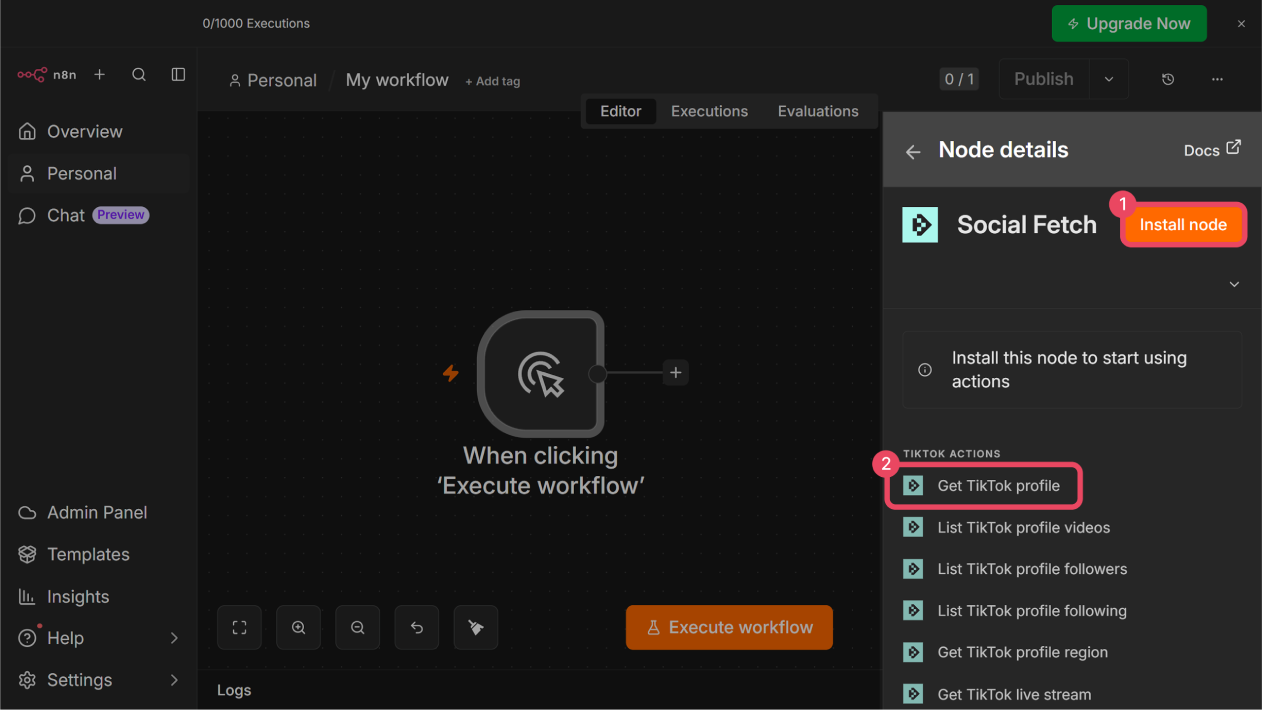
Task: Click the Preview badge next to Chat
Action: (x=121, y=215)
